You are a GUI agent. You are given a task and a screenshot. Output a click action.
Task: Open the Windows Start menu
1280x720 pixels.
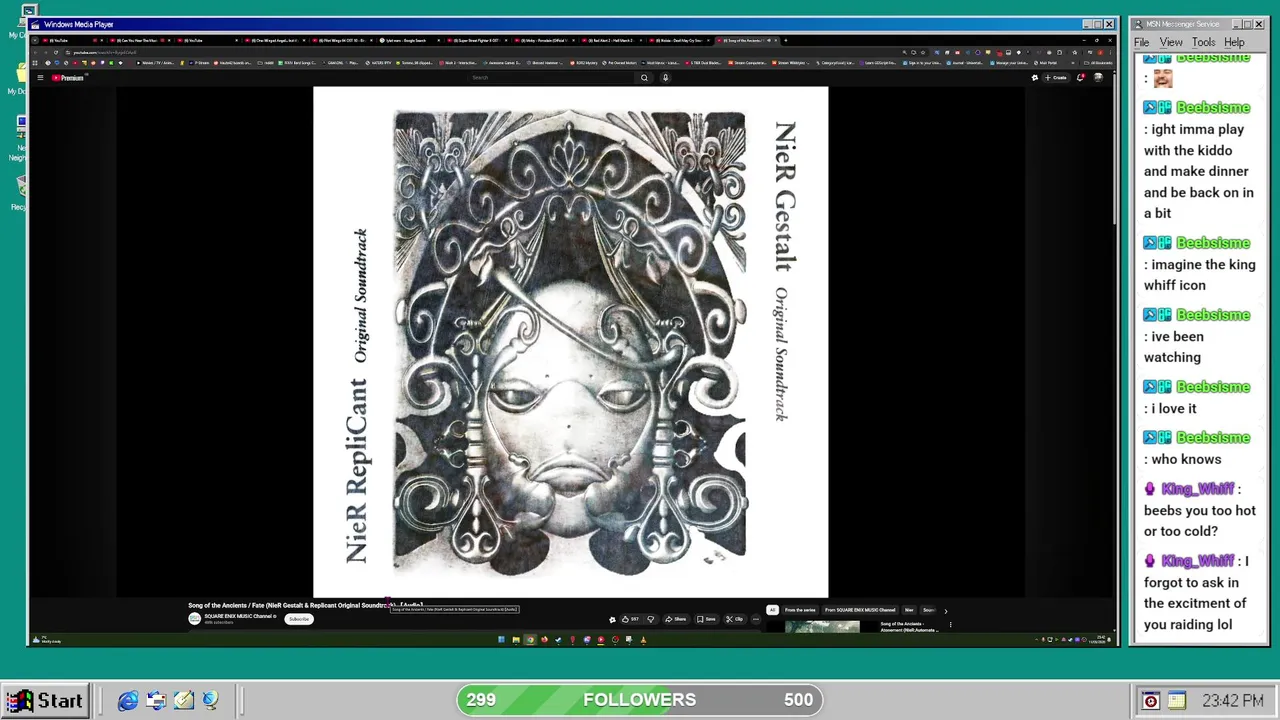pos(44,701)
